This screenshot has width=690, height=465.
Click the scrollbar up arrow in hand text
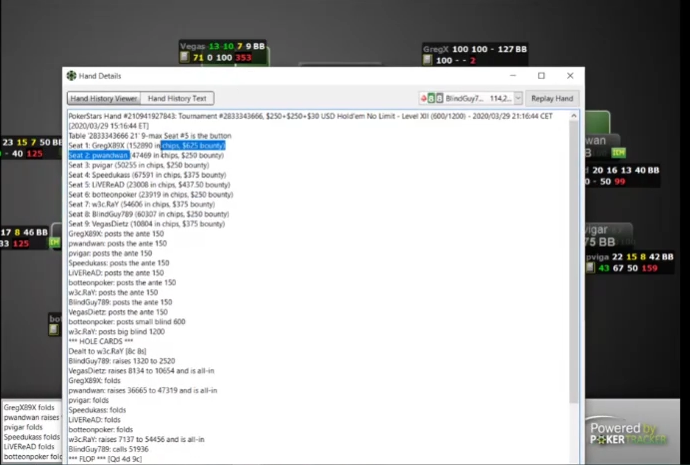(574, 116)
